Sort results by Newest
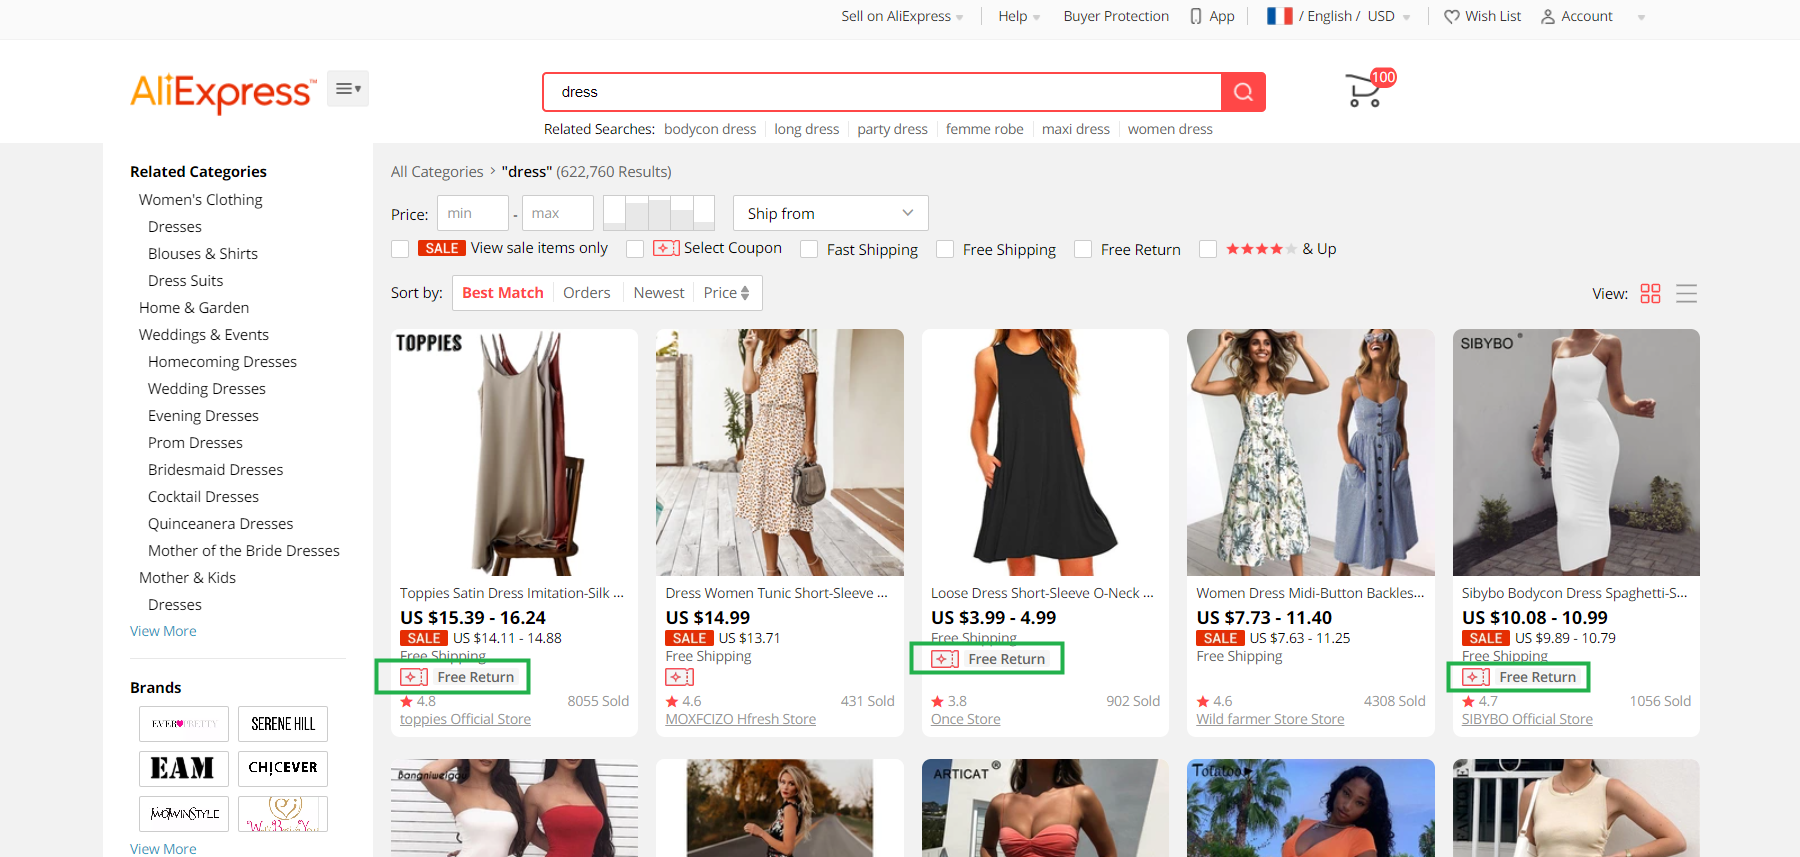1800x857 pixels. [659, 293]
